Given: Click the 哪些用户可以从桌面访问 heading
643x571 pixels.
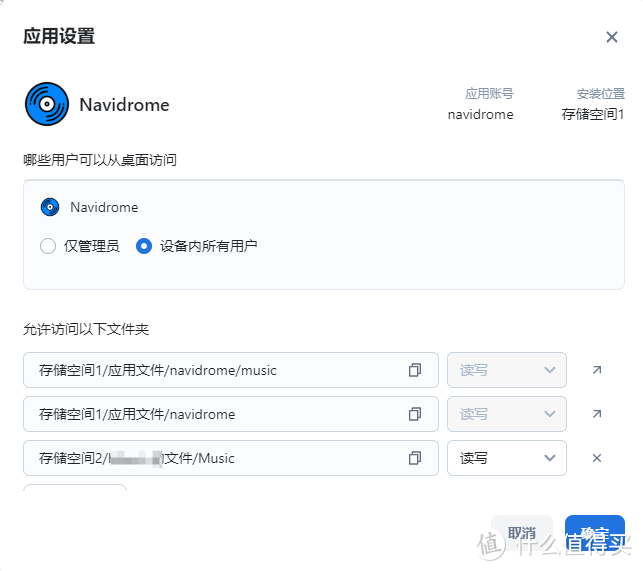Looking at the screenshot, I should (x=100, y=160).
